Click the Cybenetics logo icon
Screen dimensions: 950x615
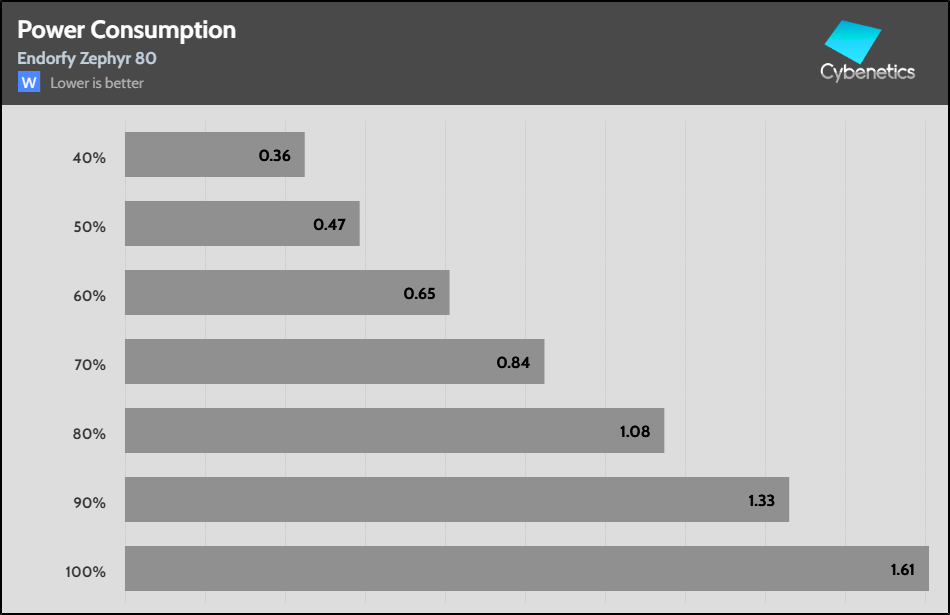tap(852, 42)
